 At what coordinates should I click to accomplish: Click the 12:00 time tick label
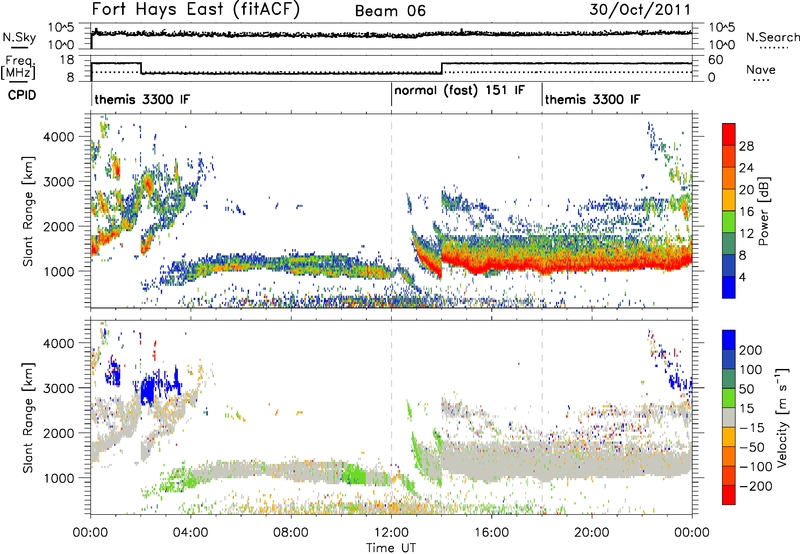pyautogui.click(x=391, y=533)
